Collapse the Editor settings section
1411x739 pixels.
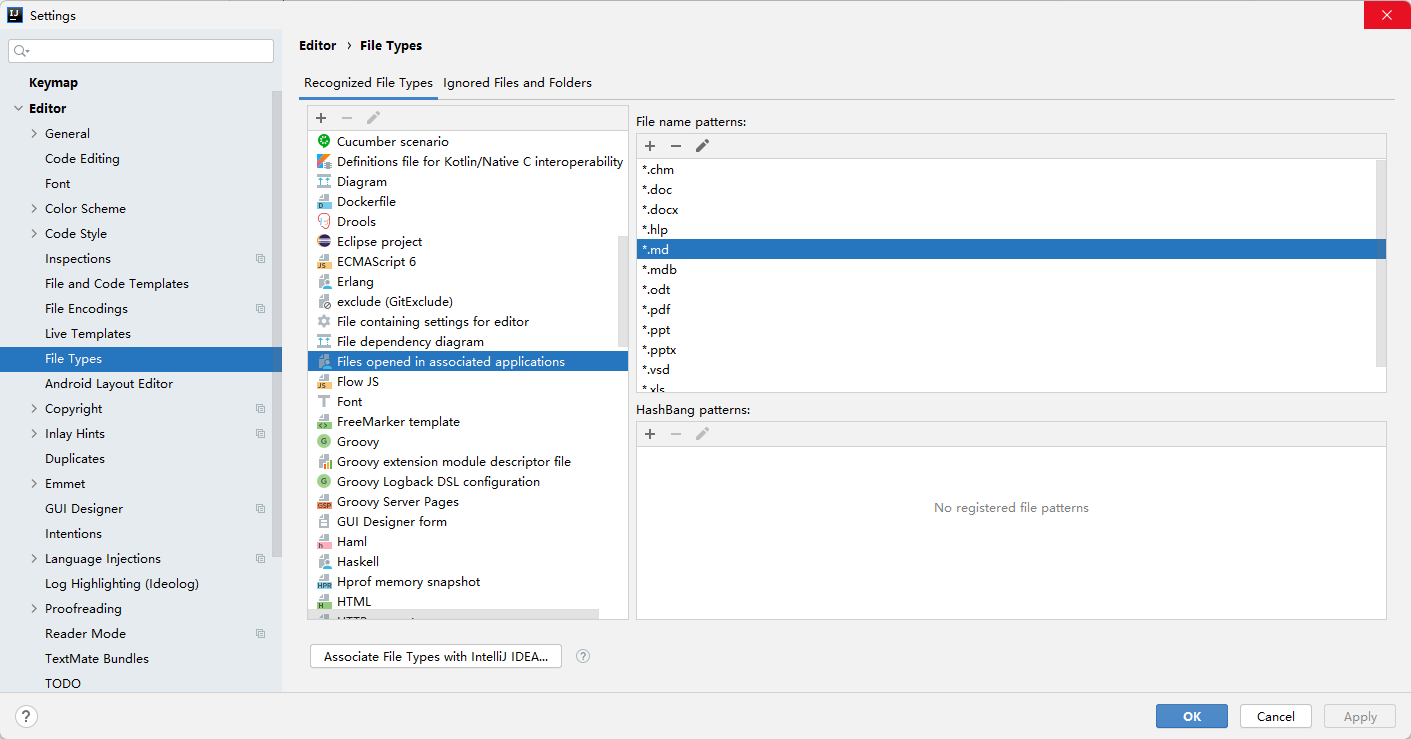click(x=17, y=109)
